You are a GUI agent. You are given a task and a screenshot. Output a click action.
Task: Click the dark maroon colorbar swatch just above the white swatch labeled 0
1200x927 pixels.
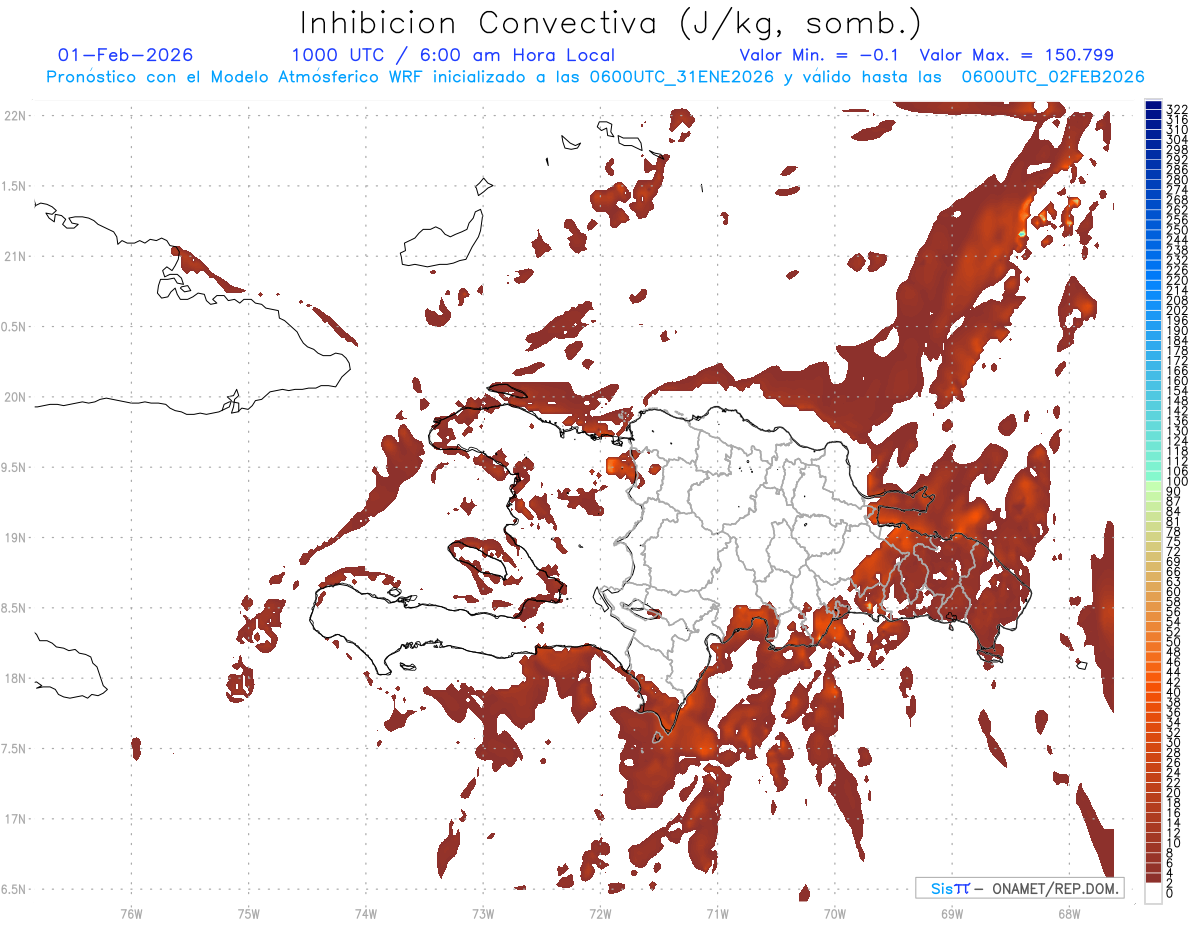point(1153,877)
